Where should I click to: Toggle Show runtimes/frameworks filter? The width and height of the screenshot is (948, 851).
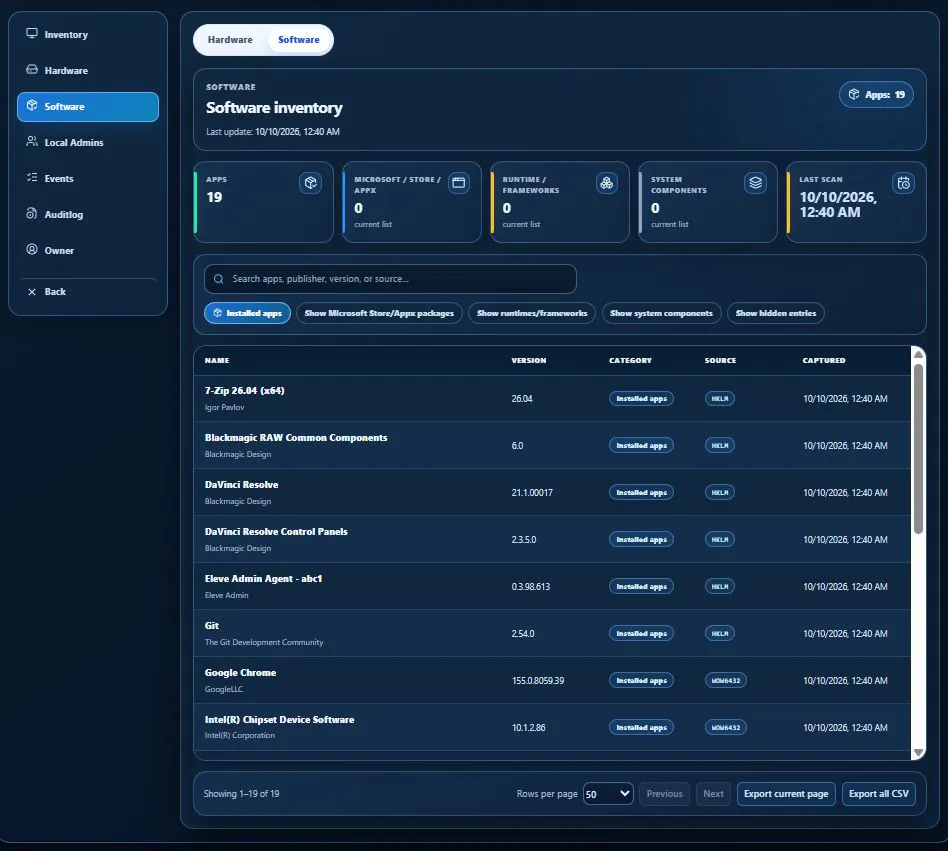(x=532, y=313)
